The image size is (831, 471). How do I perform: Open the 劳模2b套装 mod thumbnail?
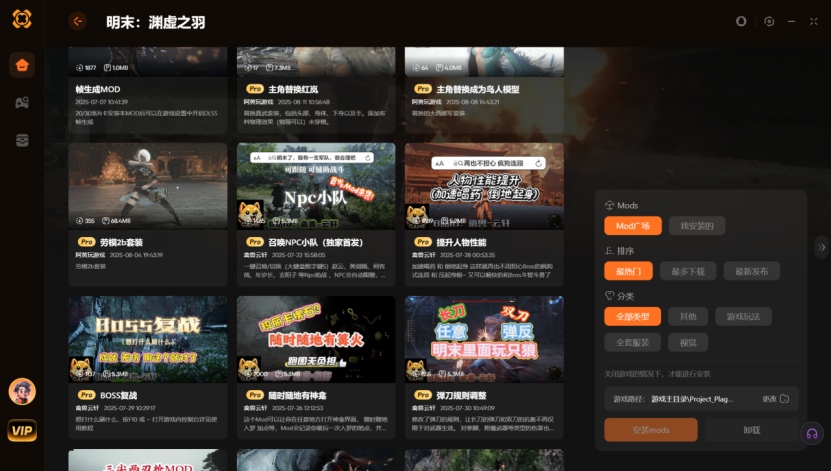pyautogui.click(x=148, y=186)
